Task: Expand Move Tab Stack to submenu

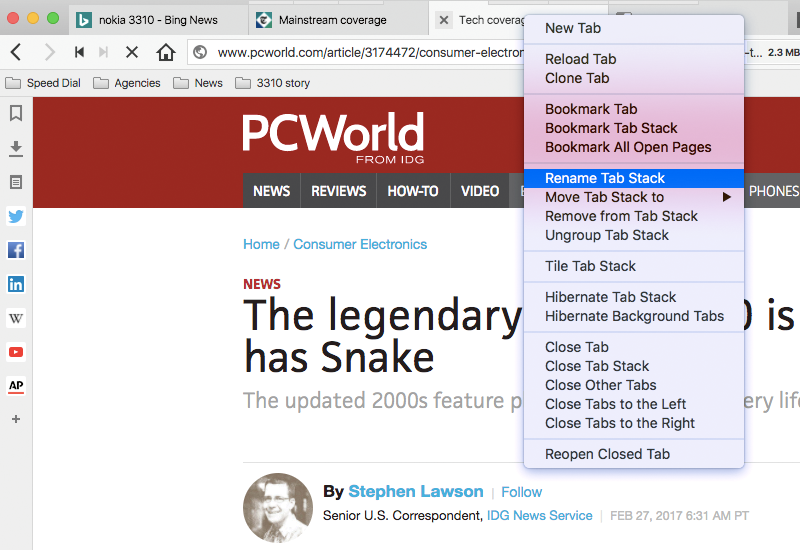Action: pyautogui.click(x=634, y=197)
